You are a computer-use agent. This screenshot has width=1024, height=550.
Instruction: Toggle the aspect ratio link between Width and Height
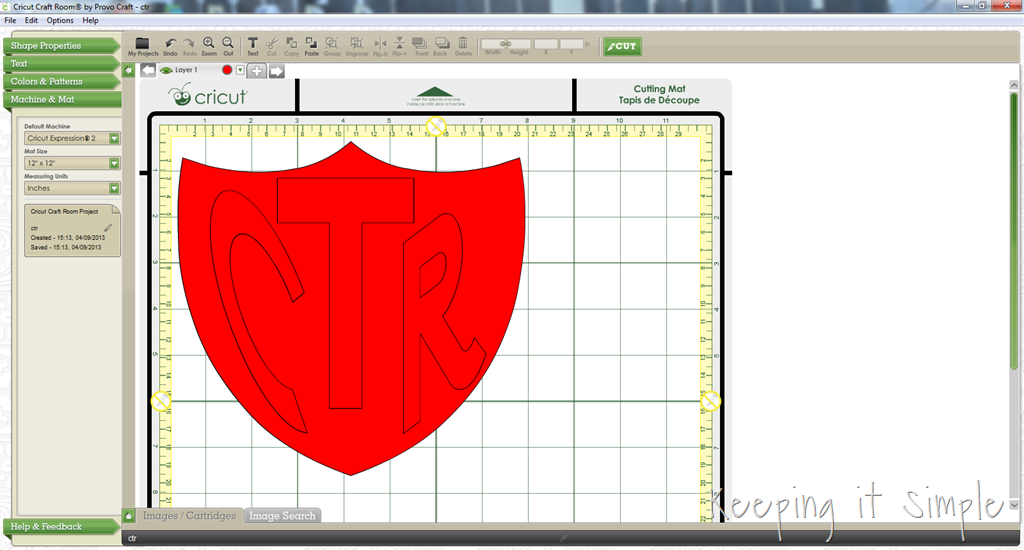(x=505, y=44)
